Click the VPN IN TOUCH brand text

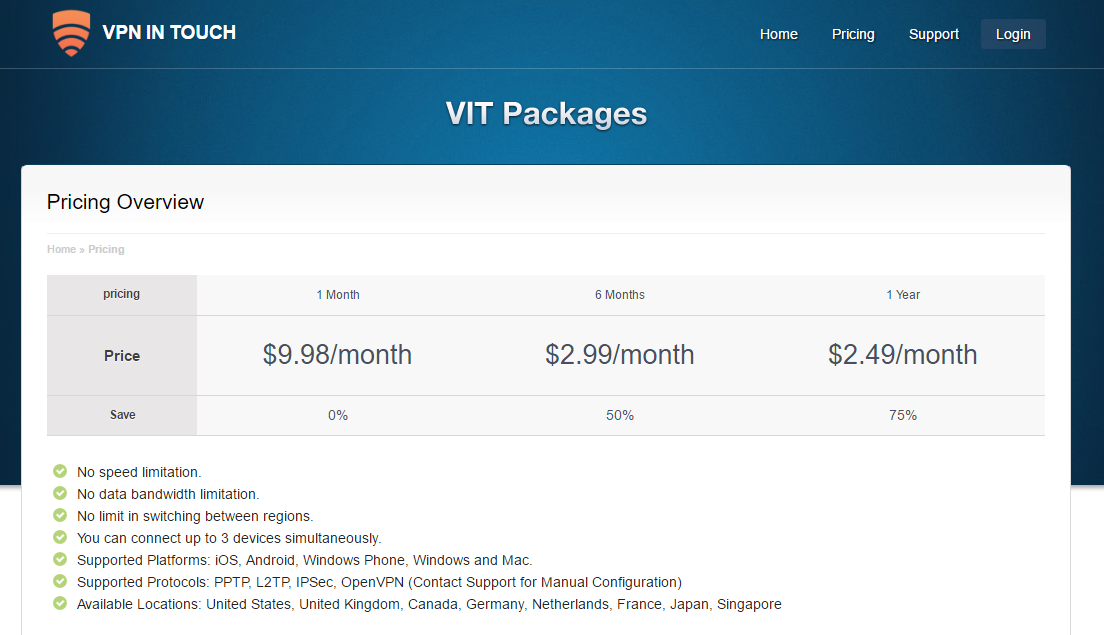click(169, 32)
